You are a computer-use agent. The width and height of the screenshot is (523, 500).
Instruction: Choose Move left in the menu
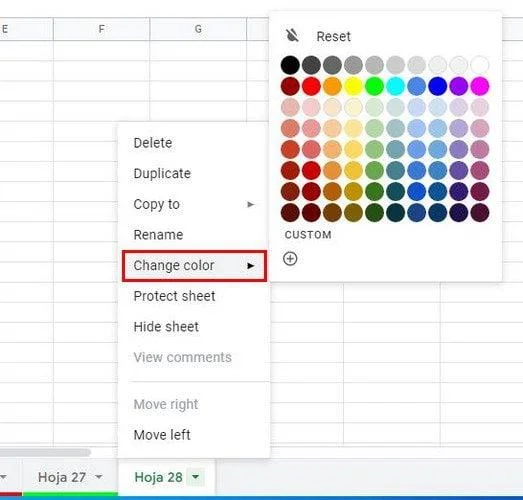point(162,435)
